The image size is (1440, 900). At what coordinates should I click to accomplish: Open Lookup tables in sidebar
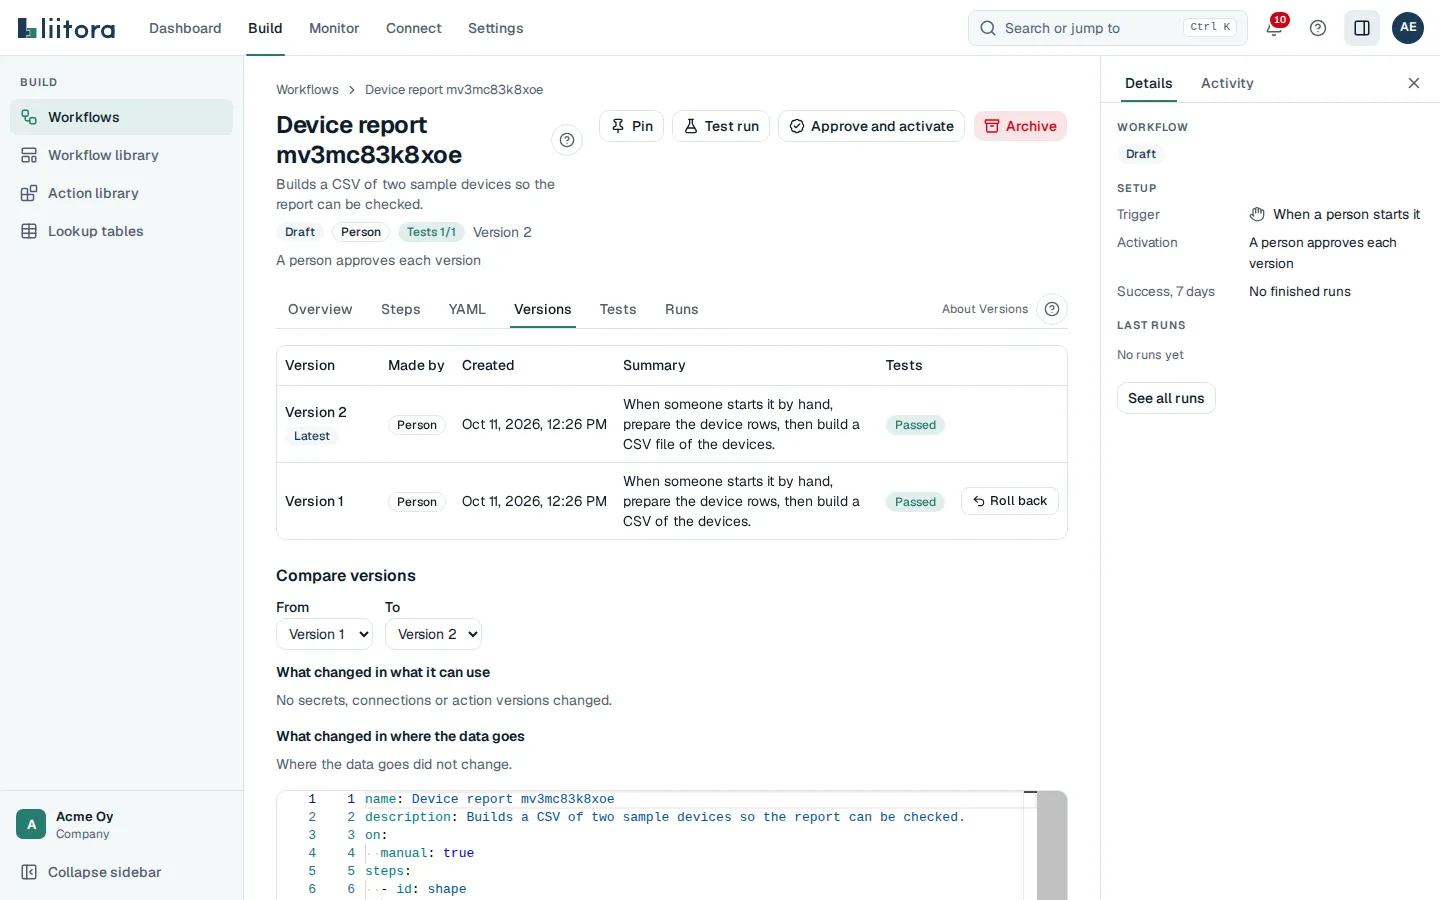(x=121, y=231)
